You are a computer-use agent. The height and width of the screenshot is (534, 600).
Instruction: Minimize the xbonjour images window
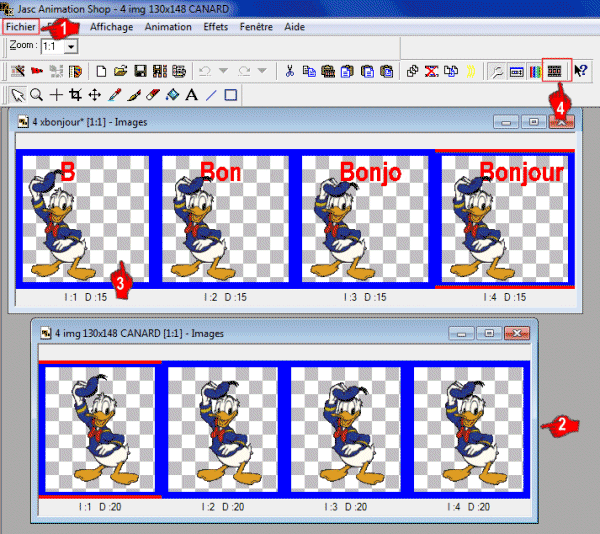(x=506, y=122)
